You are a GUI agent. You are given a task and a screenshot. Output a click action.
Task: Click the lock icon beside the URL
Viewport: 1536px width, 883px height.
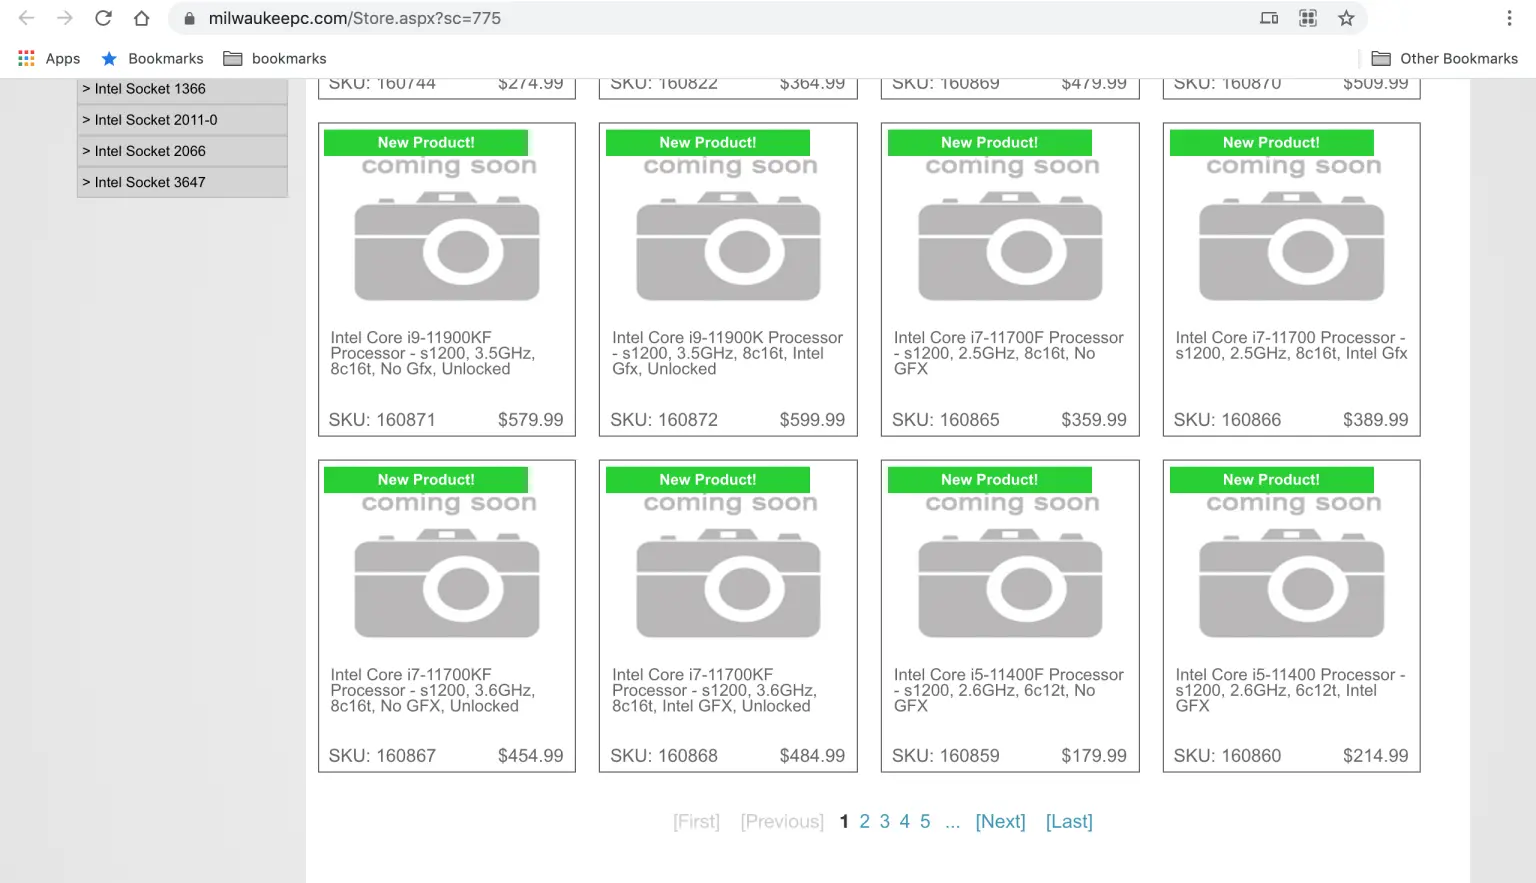pos(189,18)
